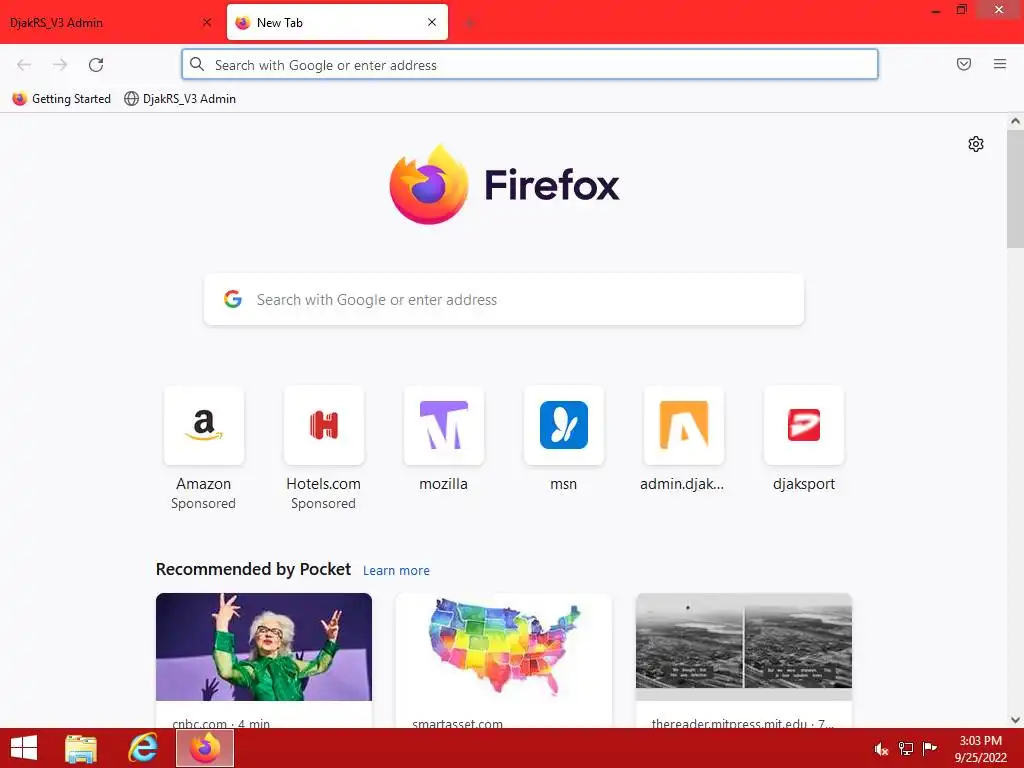Open Getting Started bookmark

pos(61,99)
